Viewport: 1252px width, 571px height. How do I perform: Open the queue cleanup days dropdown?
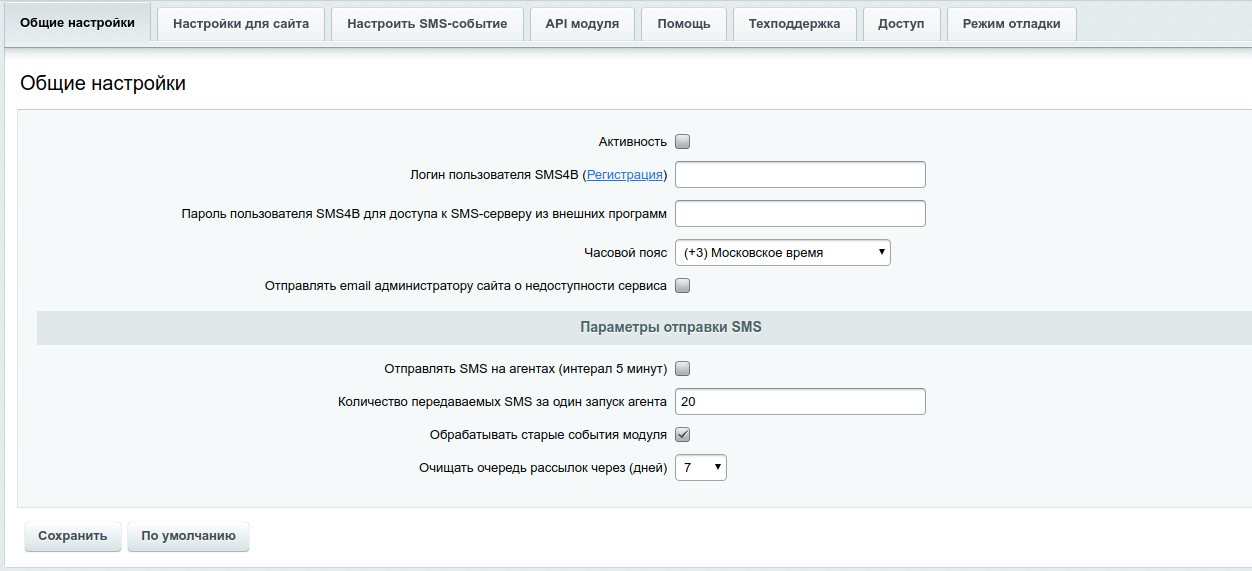[x=700, y=468]
